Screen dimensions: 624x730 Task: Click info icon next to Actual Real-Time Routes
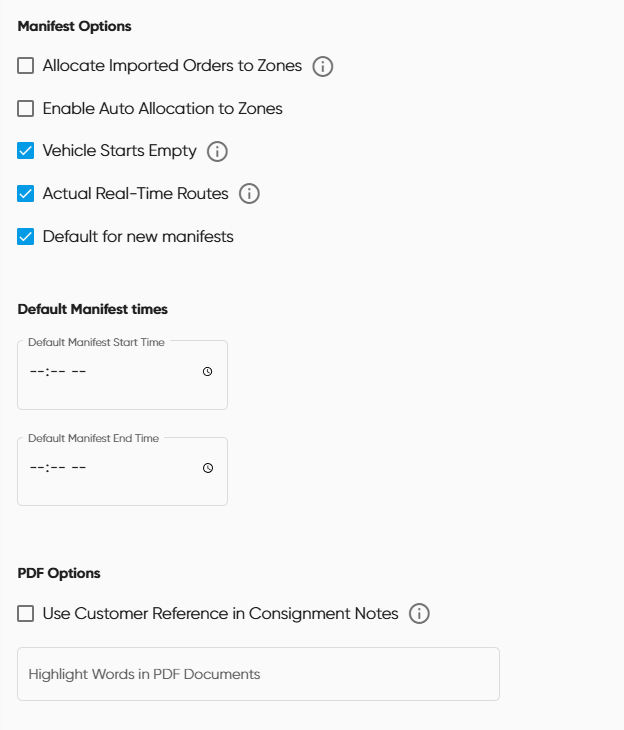249,194
